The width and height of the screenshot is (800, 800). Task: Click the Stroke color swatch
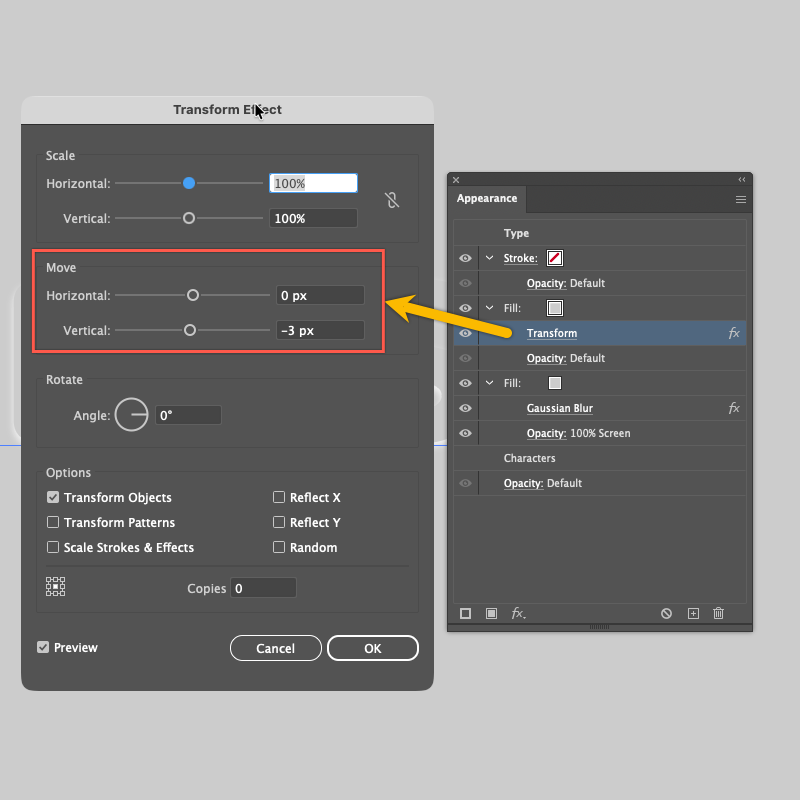[555, 258]
